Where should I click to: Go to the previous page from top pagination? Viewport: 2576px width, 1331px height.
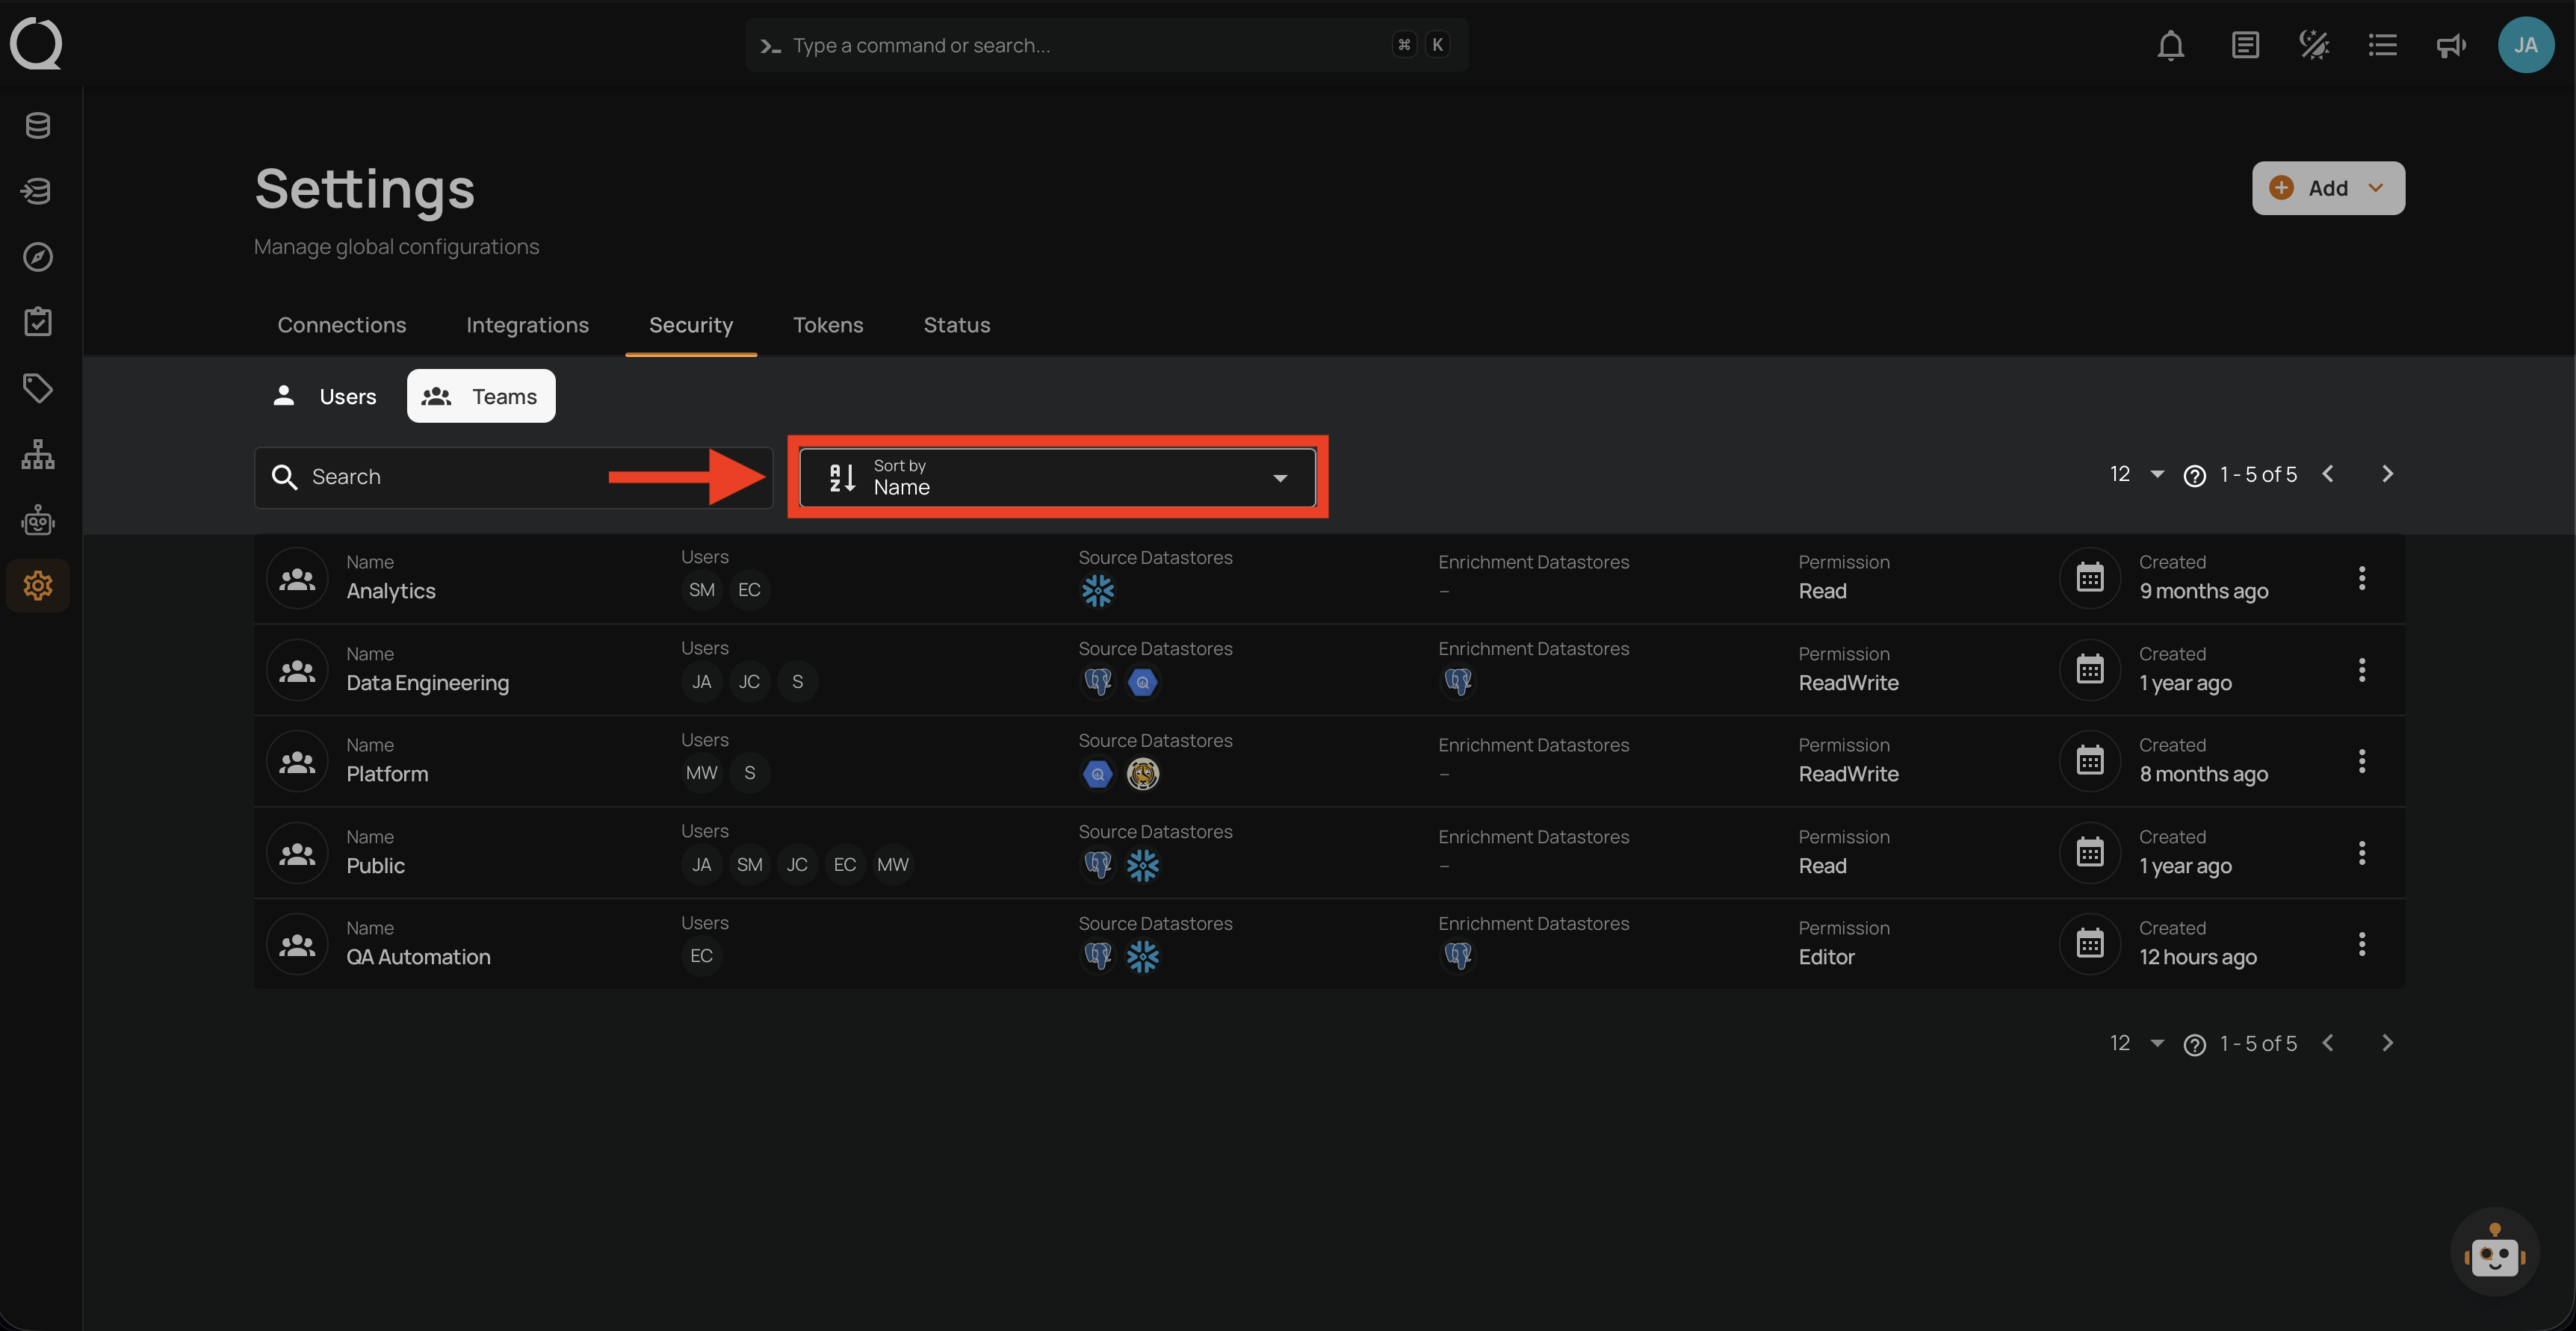(2329, 475)
